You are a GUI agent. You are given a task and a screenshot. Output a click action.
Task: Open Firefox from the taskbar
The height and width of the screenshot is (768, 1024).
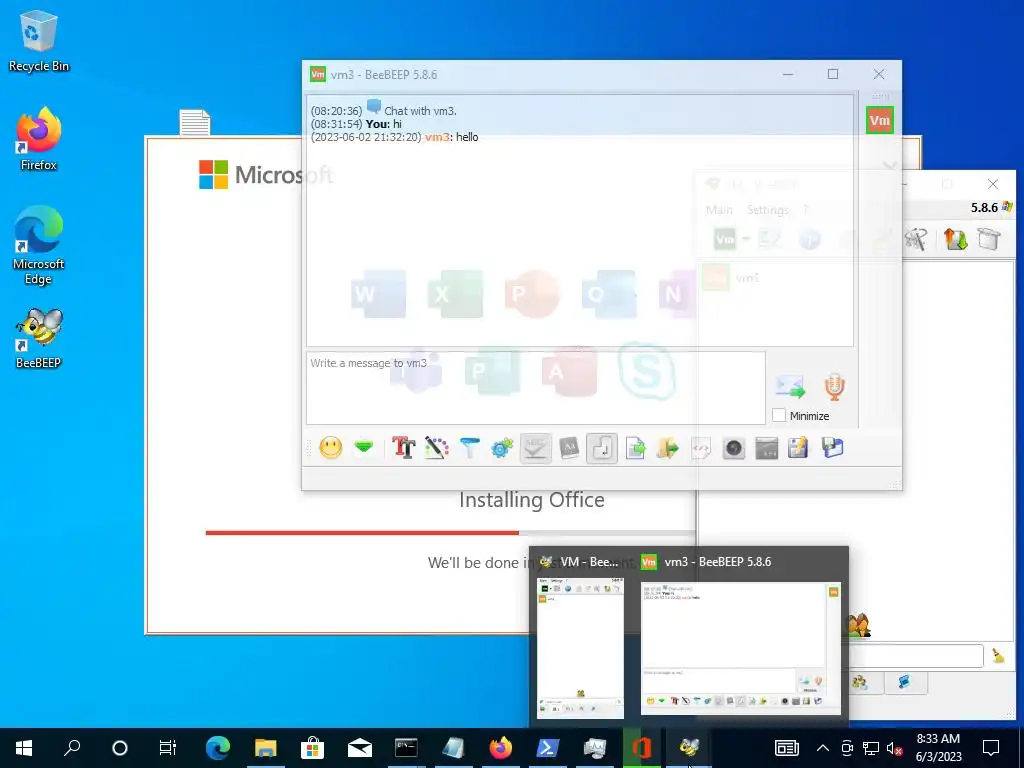point(500,748)
